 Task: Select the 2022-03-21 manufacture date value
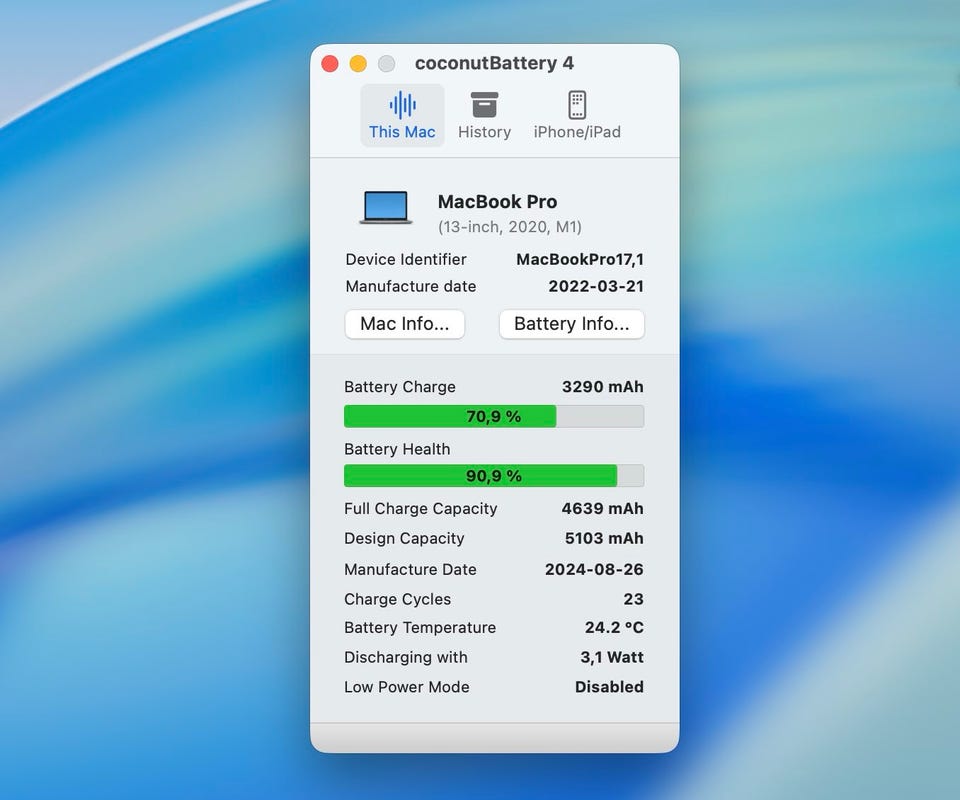coord(596,286)
